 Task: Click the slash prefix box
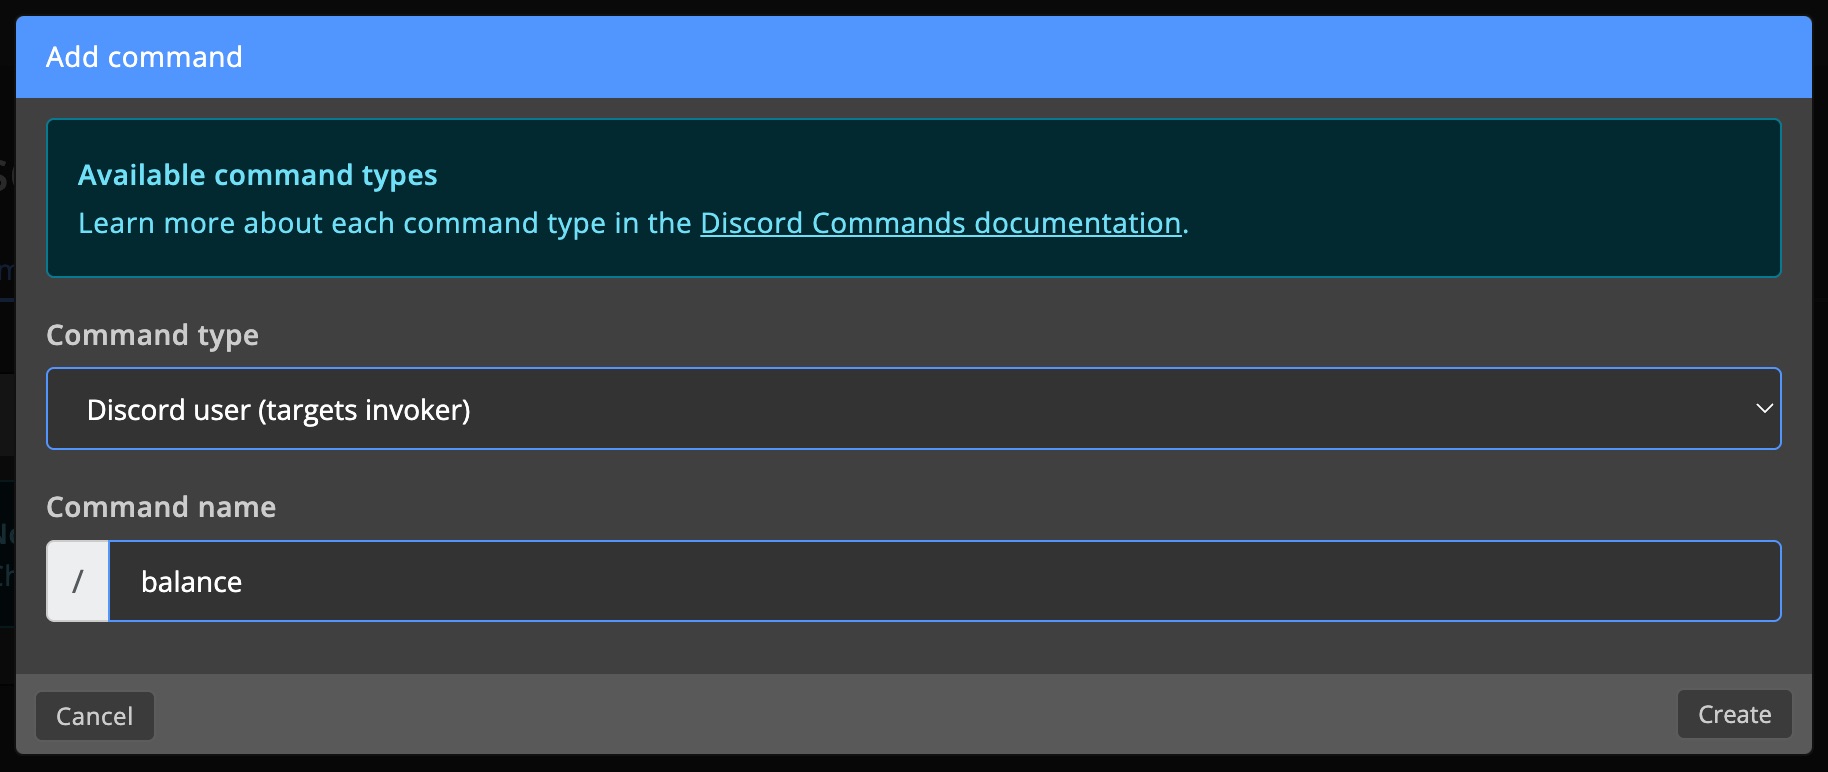pyautogui.click(x=77, y=581)
